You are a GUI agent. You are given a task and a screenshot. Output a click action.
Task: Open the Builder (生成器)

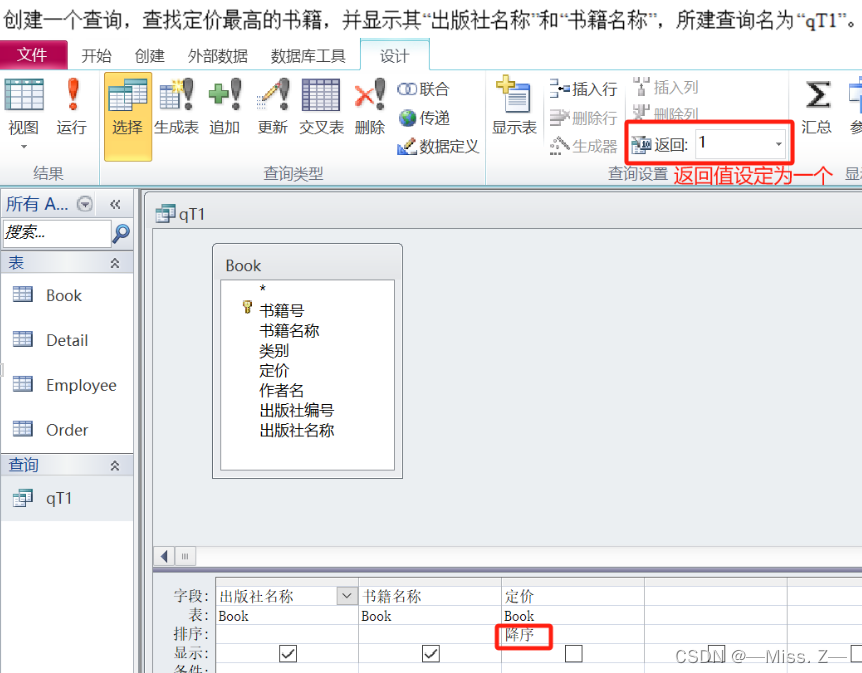583,146
